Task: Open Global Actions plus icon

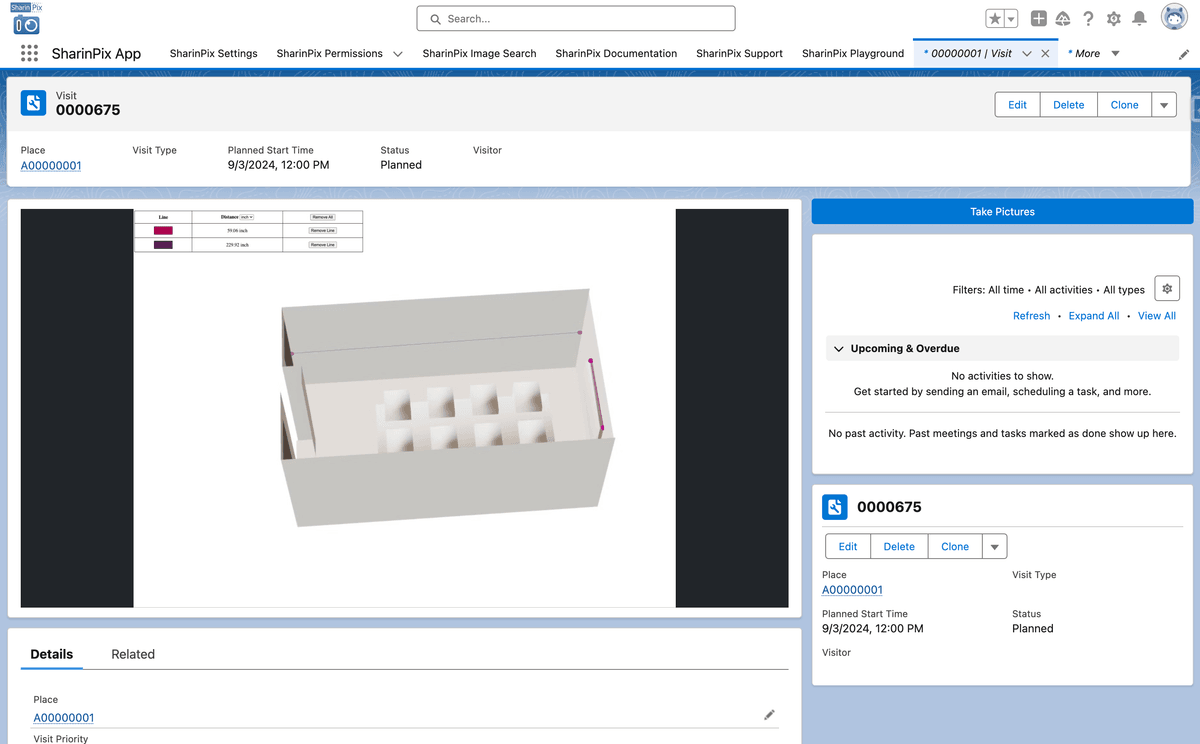Action: 1039,19
